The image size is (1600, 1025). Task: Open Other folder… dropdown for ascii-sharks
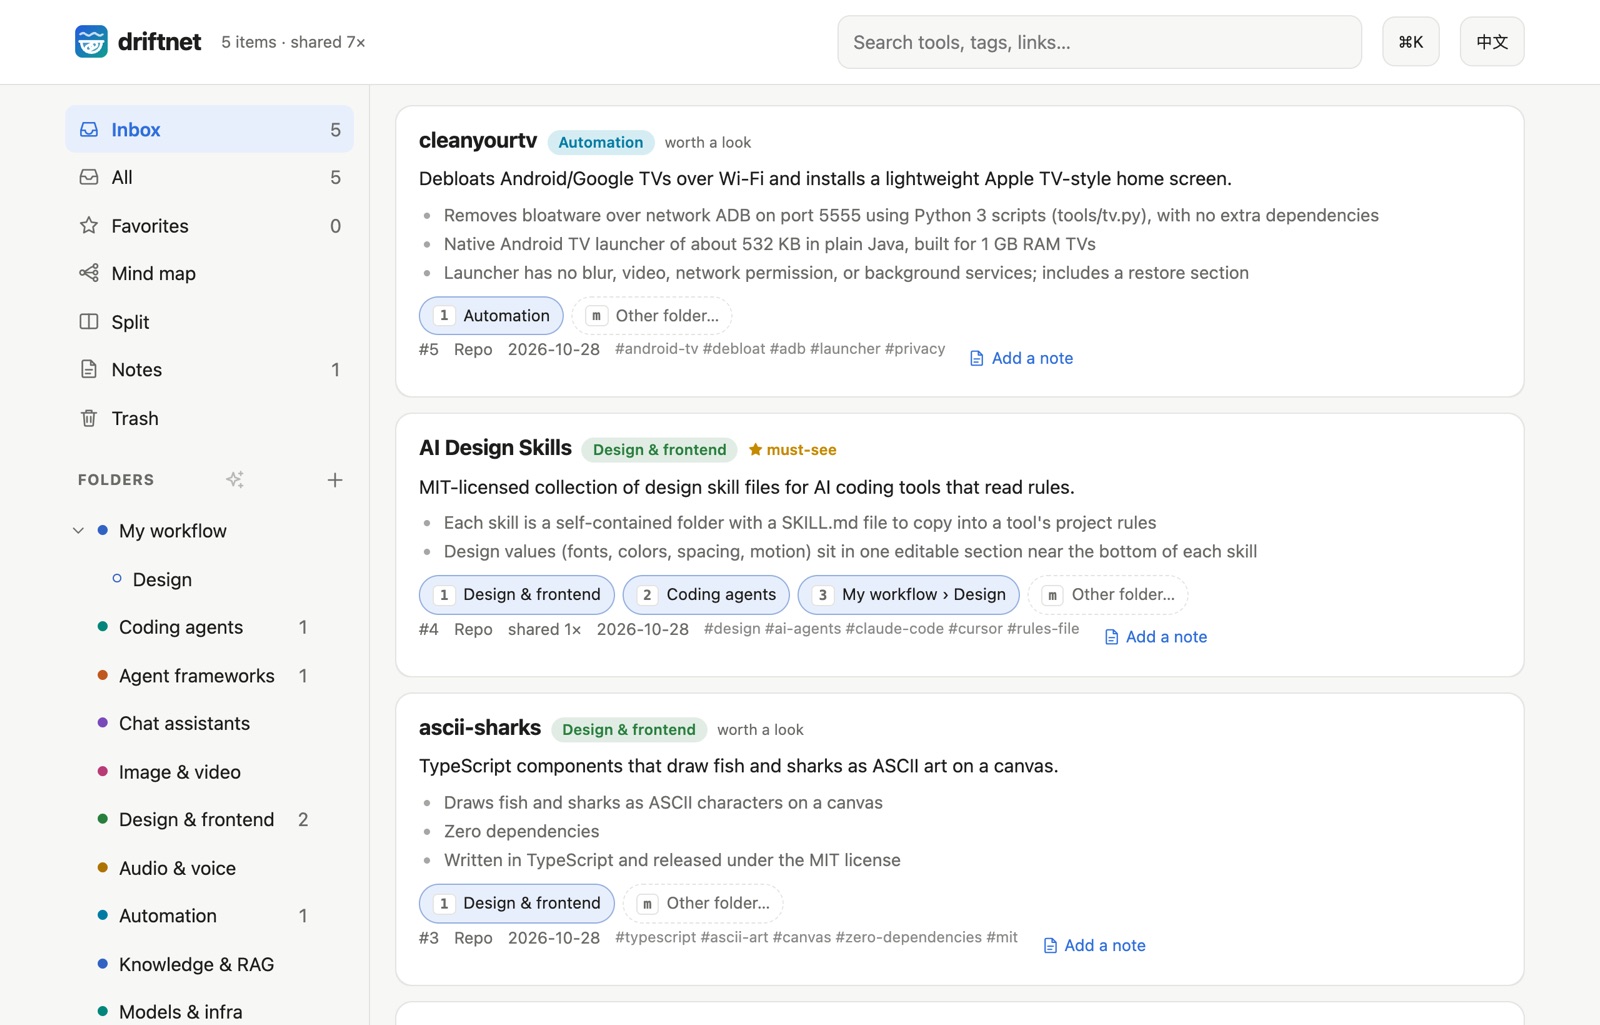tap(703, 903)
